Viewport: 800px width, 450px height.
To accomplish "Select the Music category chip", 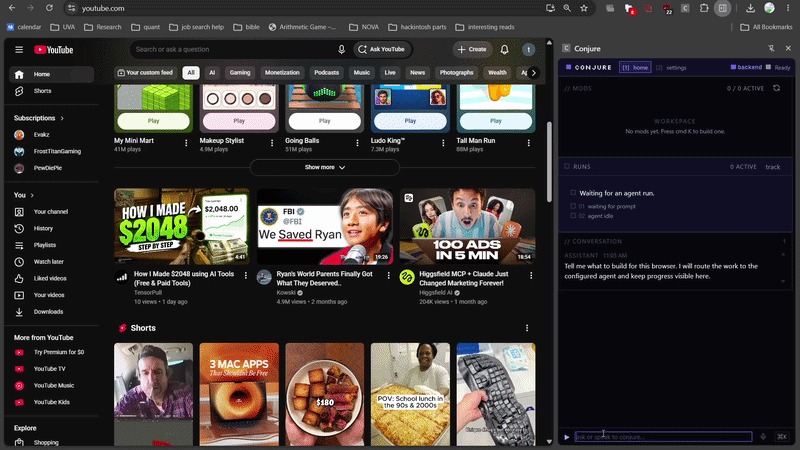I will [x=362, y=72].
